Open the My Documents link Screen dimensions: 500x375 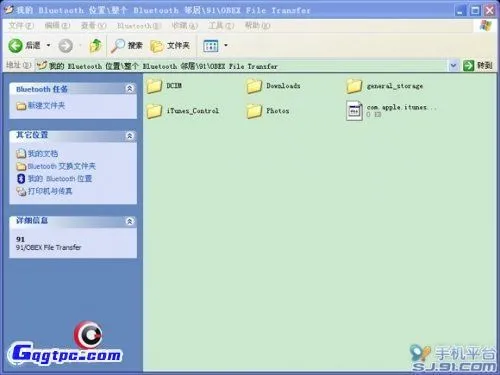point(43,154)
